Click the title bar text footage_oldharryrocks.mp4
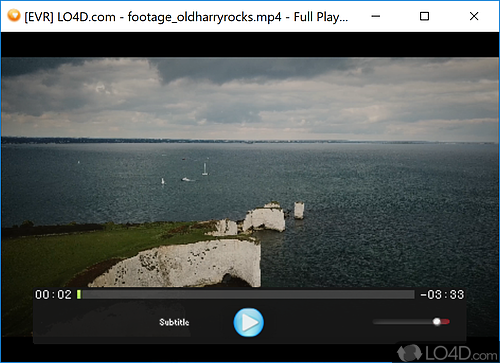This screenshot has width=500, height=363. 204,17
